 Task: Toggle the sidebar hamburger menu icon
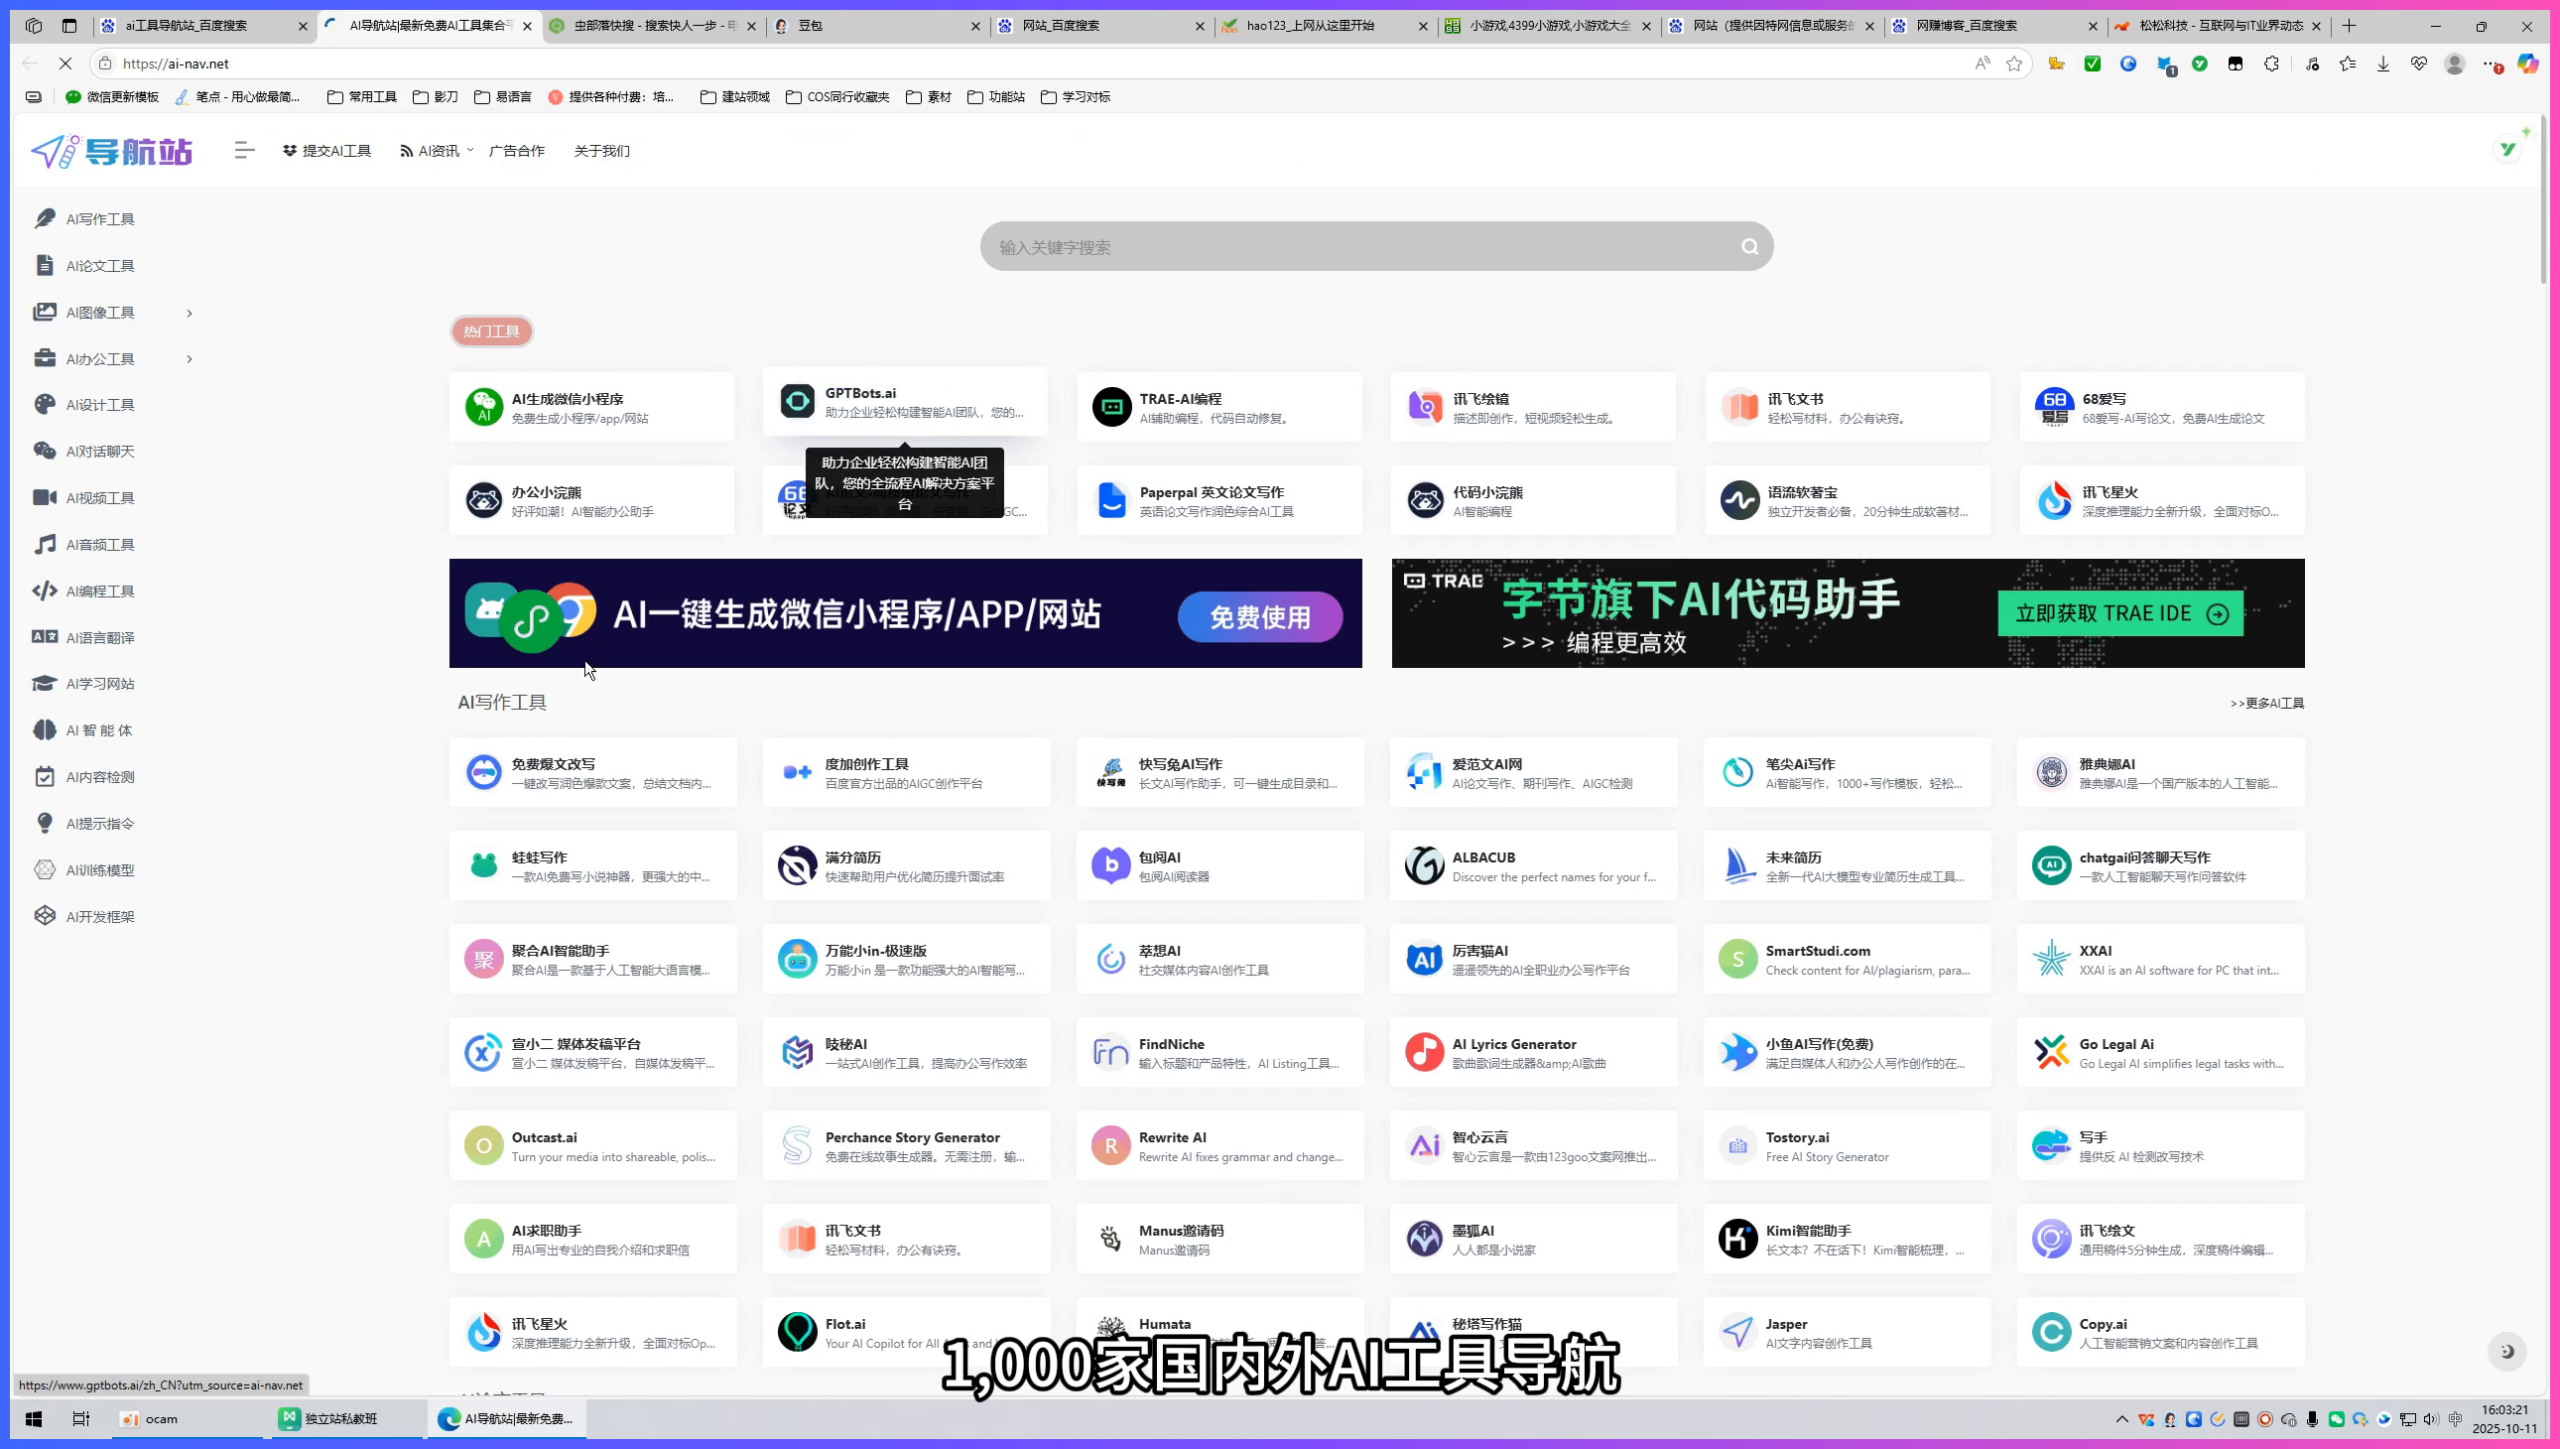[244, 151]
